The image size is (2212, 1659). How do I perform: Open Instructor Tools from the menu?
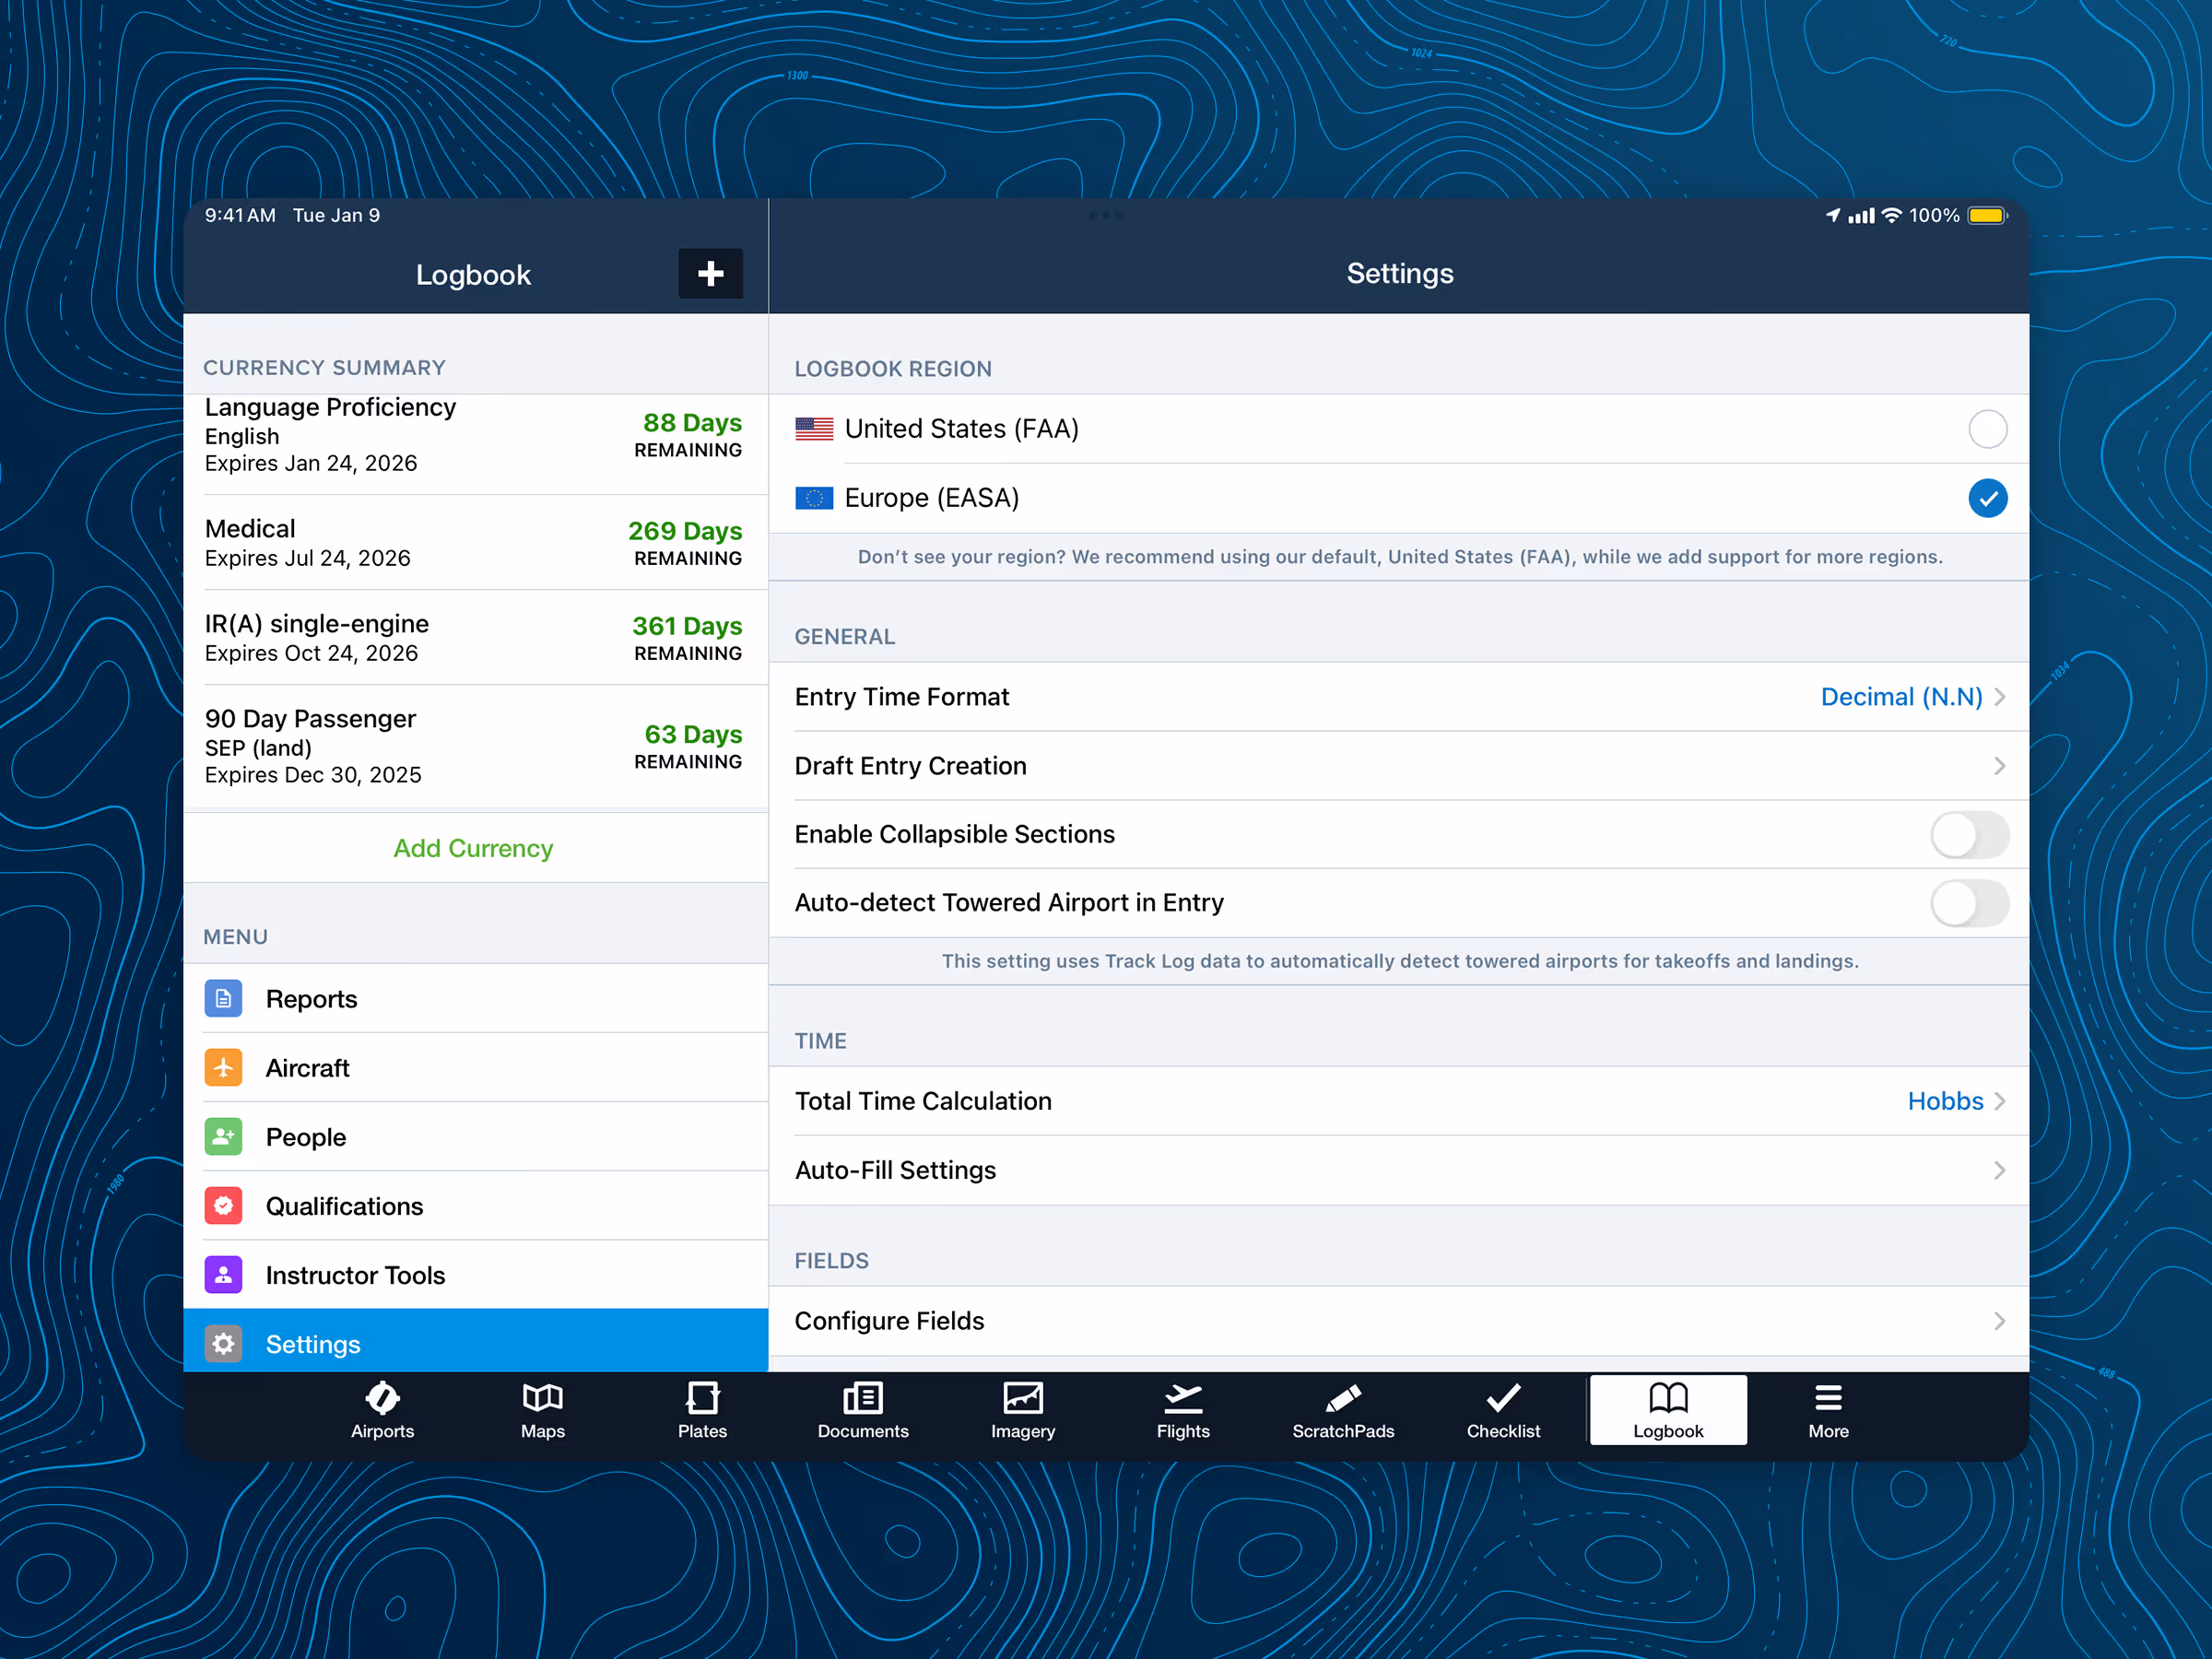click(x=355, y=1274)
